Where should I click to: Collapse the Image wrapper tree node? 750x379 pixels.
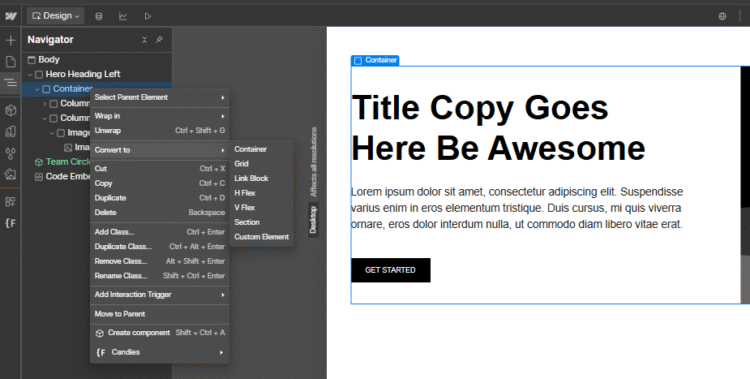click(x=52, y=133)
